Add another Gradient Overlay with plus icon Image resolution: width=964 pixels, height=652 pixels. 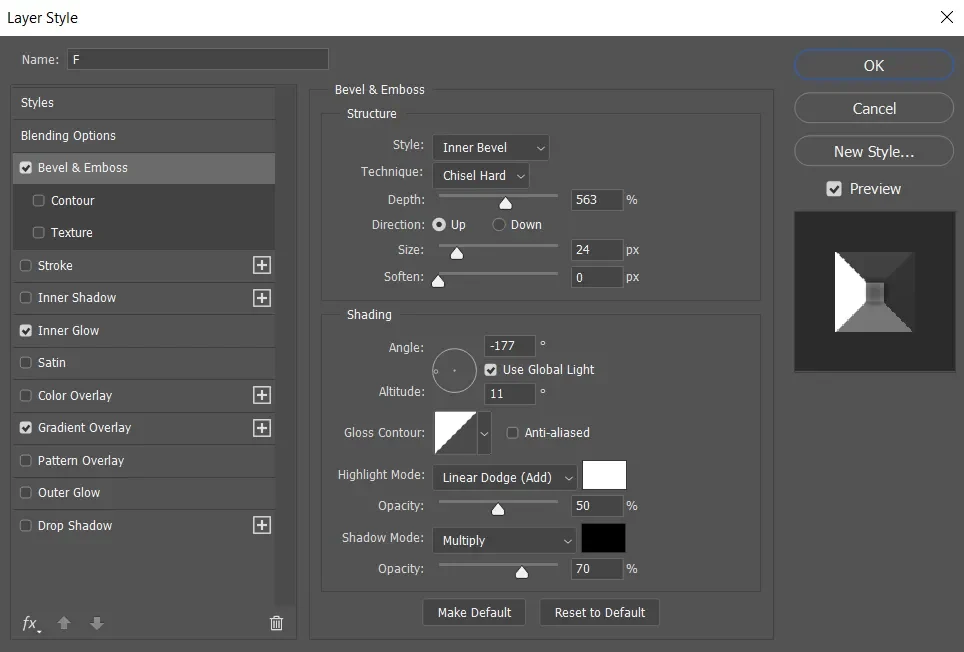262,428
